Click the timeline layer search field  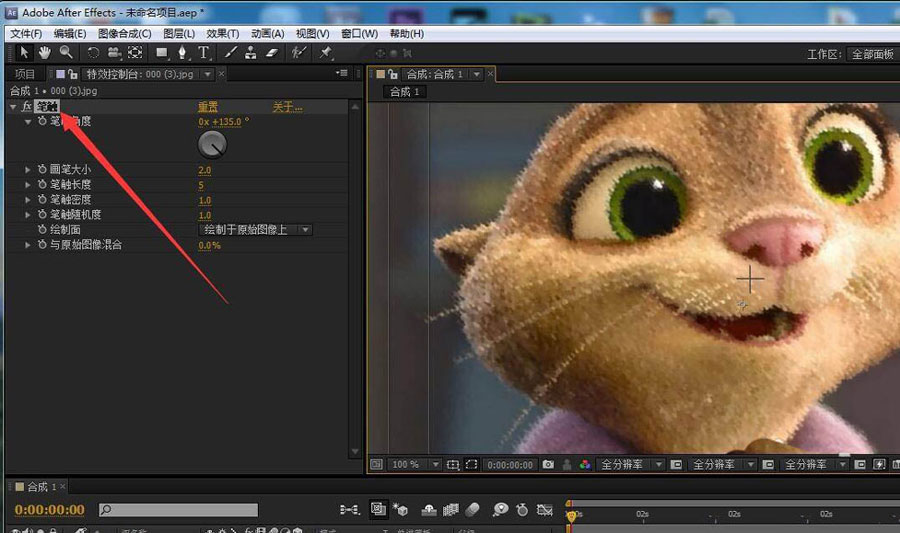coord(178,510)
